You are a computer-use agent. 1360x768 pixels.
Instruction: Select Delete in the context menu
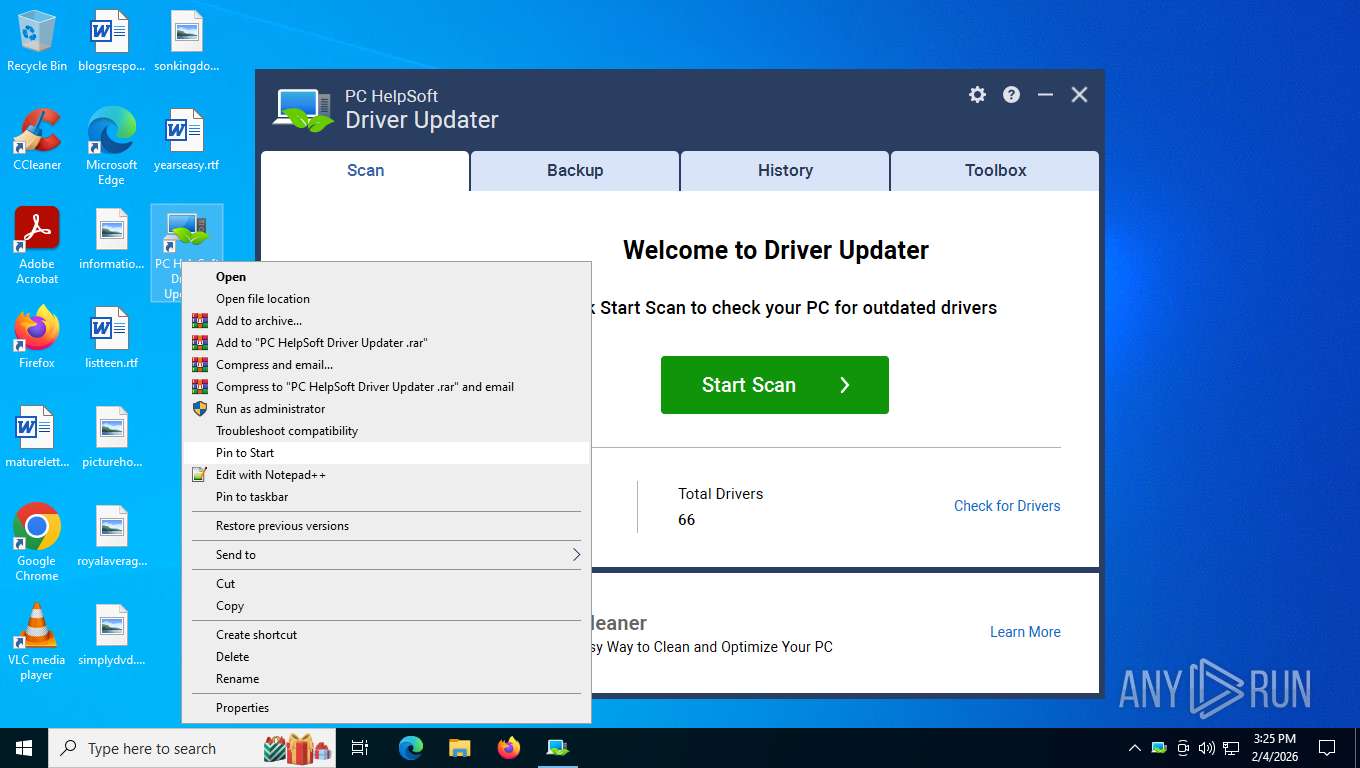coord(386,657)
